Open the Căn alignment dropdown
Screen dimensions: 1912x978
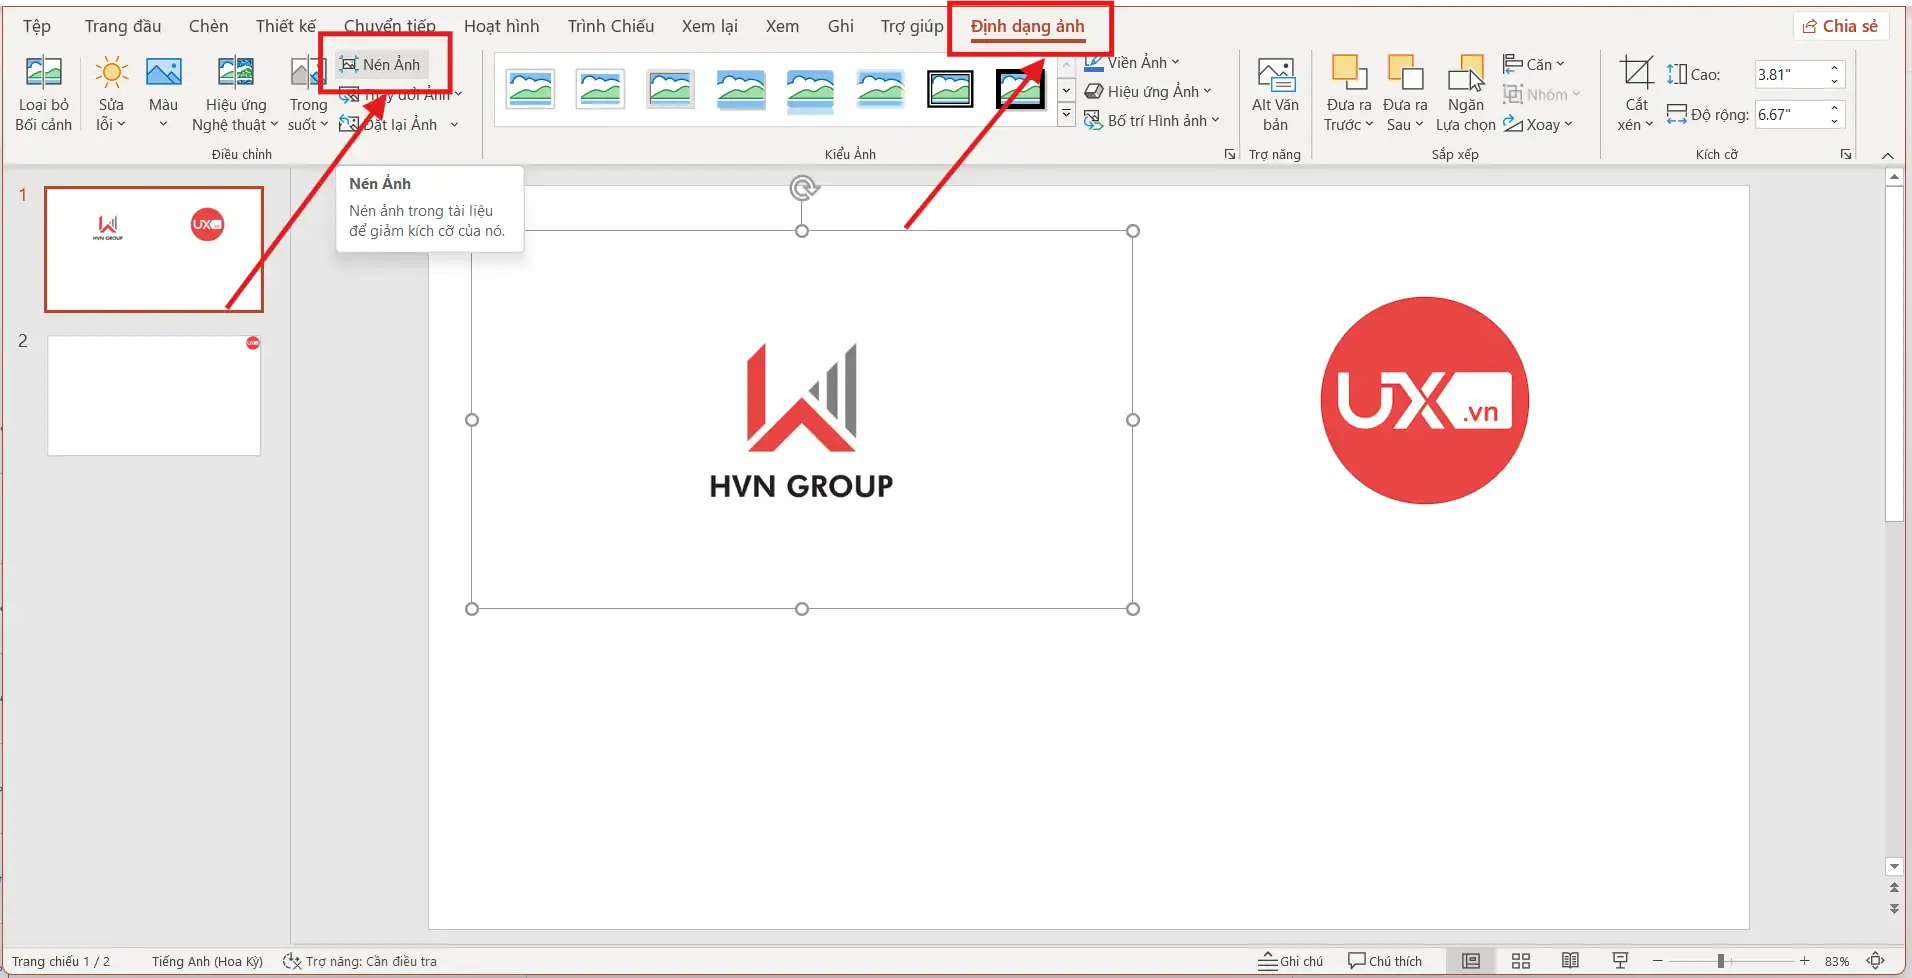tap(1534, 63)
